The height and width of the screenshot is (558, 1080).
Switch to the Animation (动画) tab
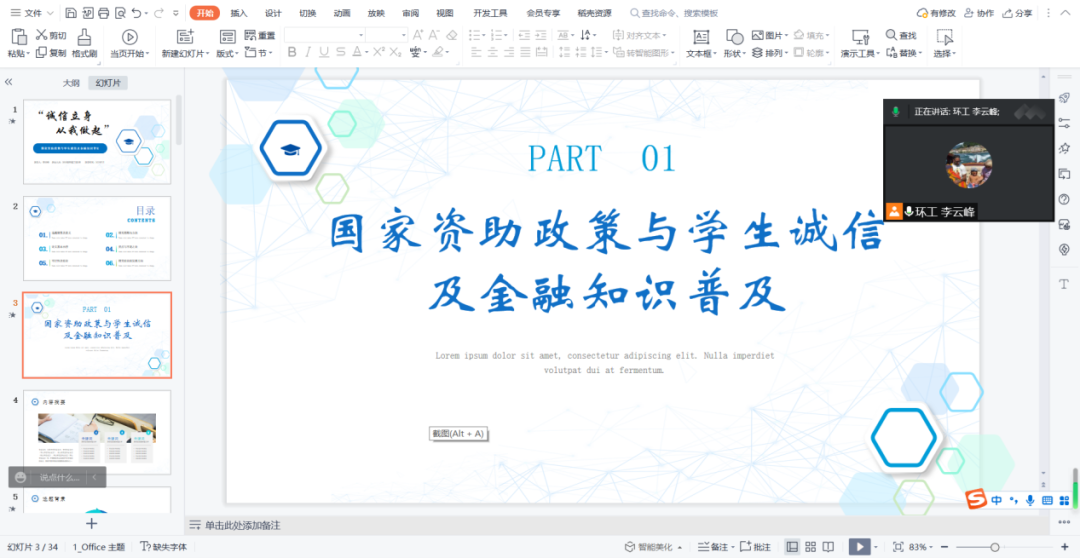pyautogui.click(x=342, y=13)
